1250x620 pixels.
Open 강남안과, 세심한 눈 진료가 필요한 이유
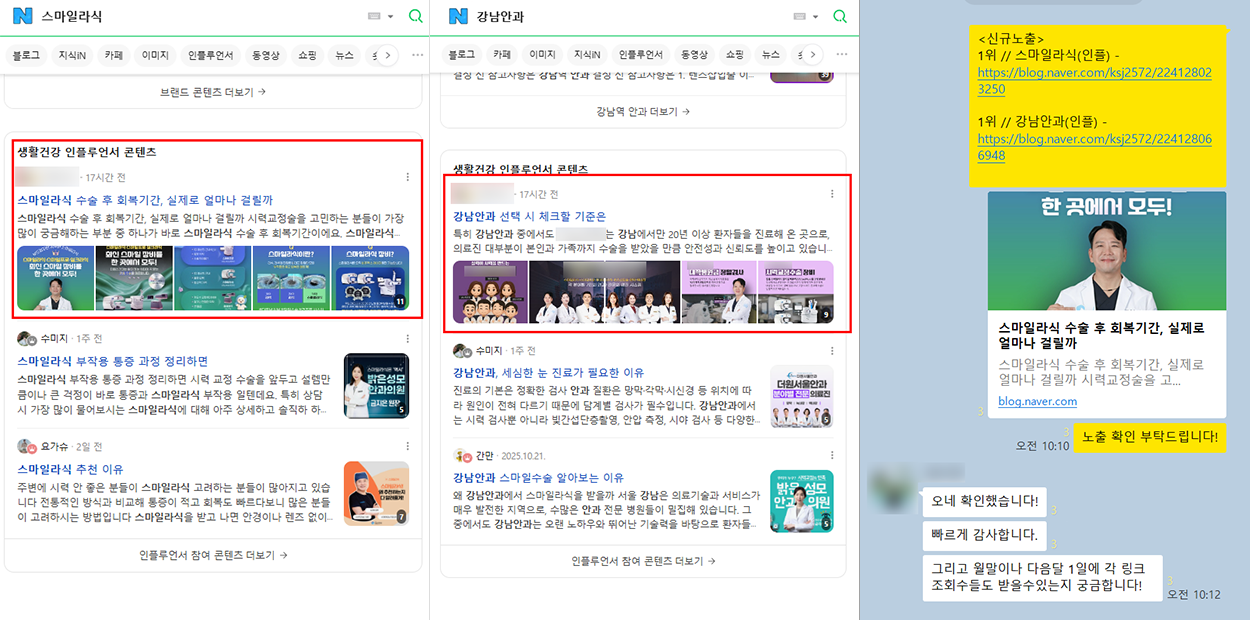(548, 373)
